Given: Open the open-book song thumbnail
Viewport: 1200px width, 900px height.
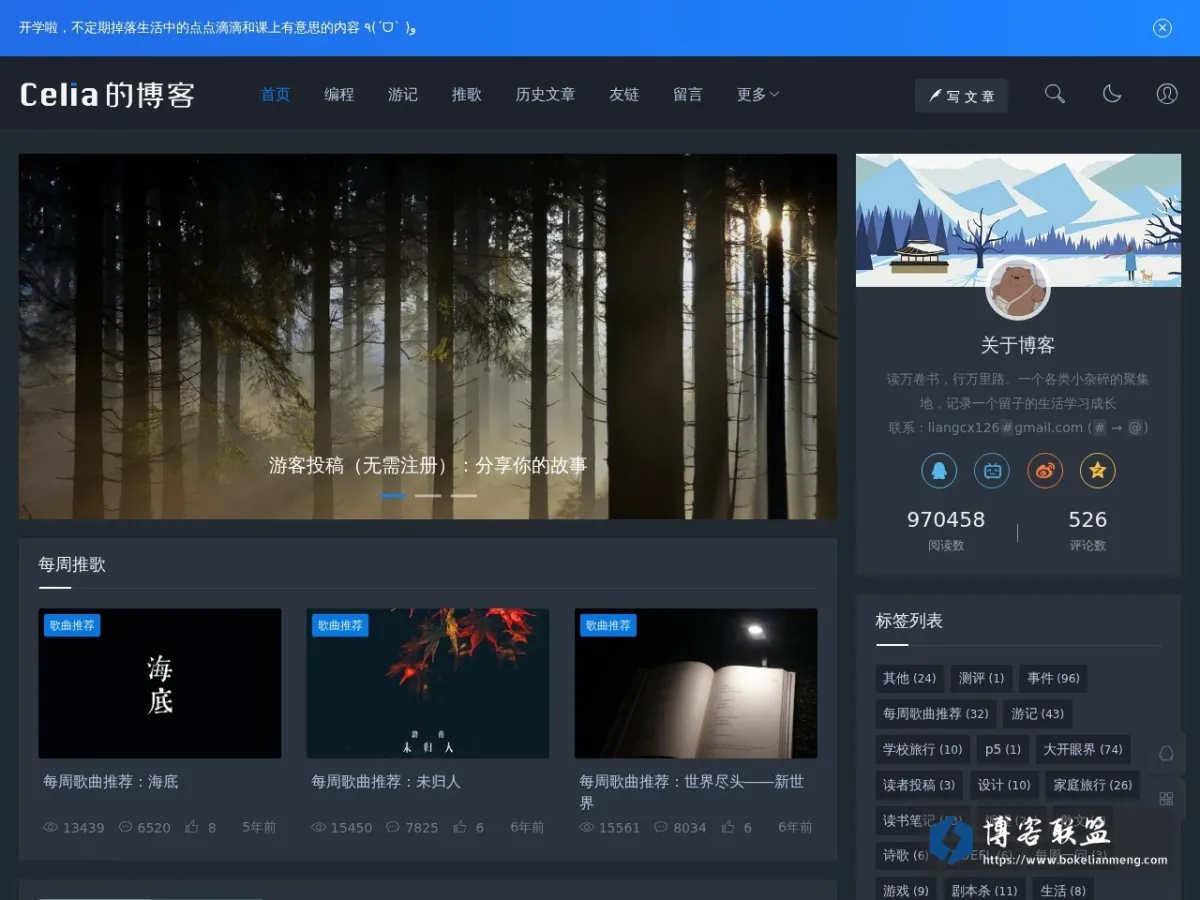Looking at the screenshot, I should click(x=696, y=683).
